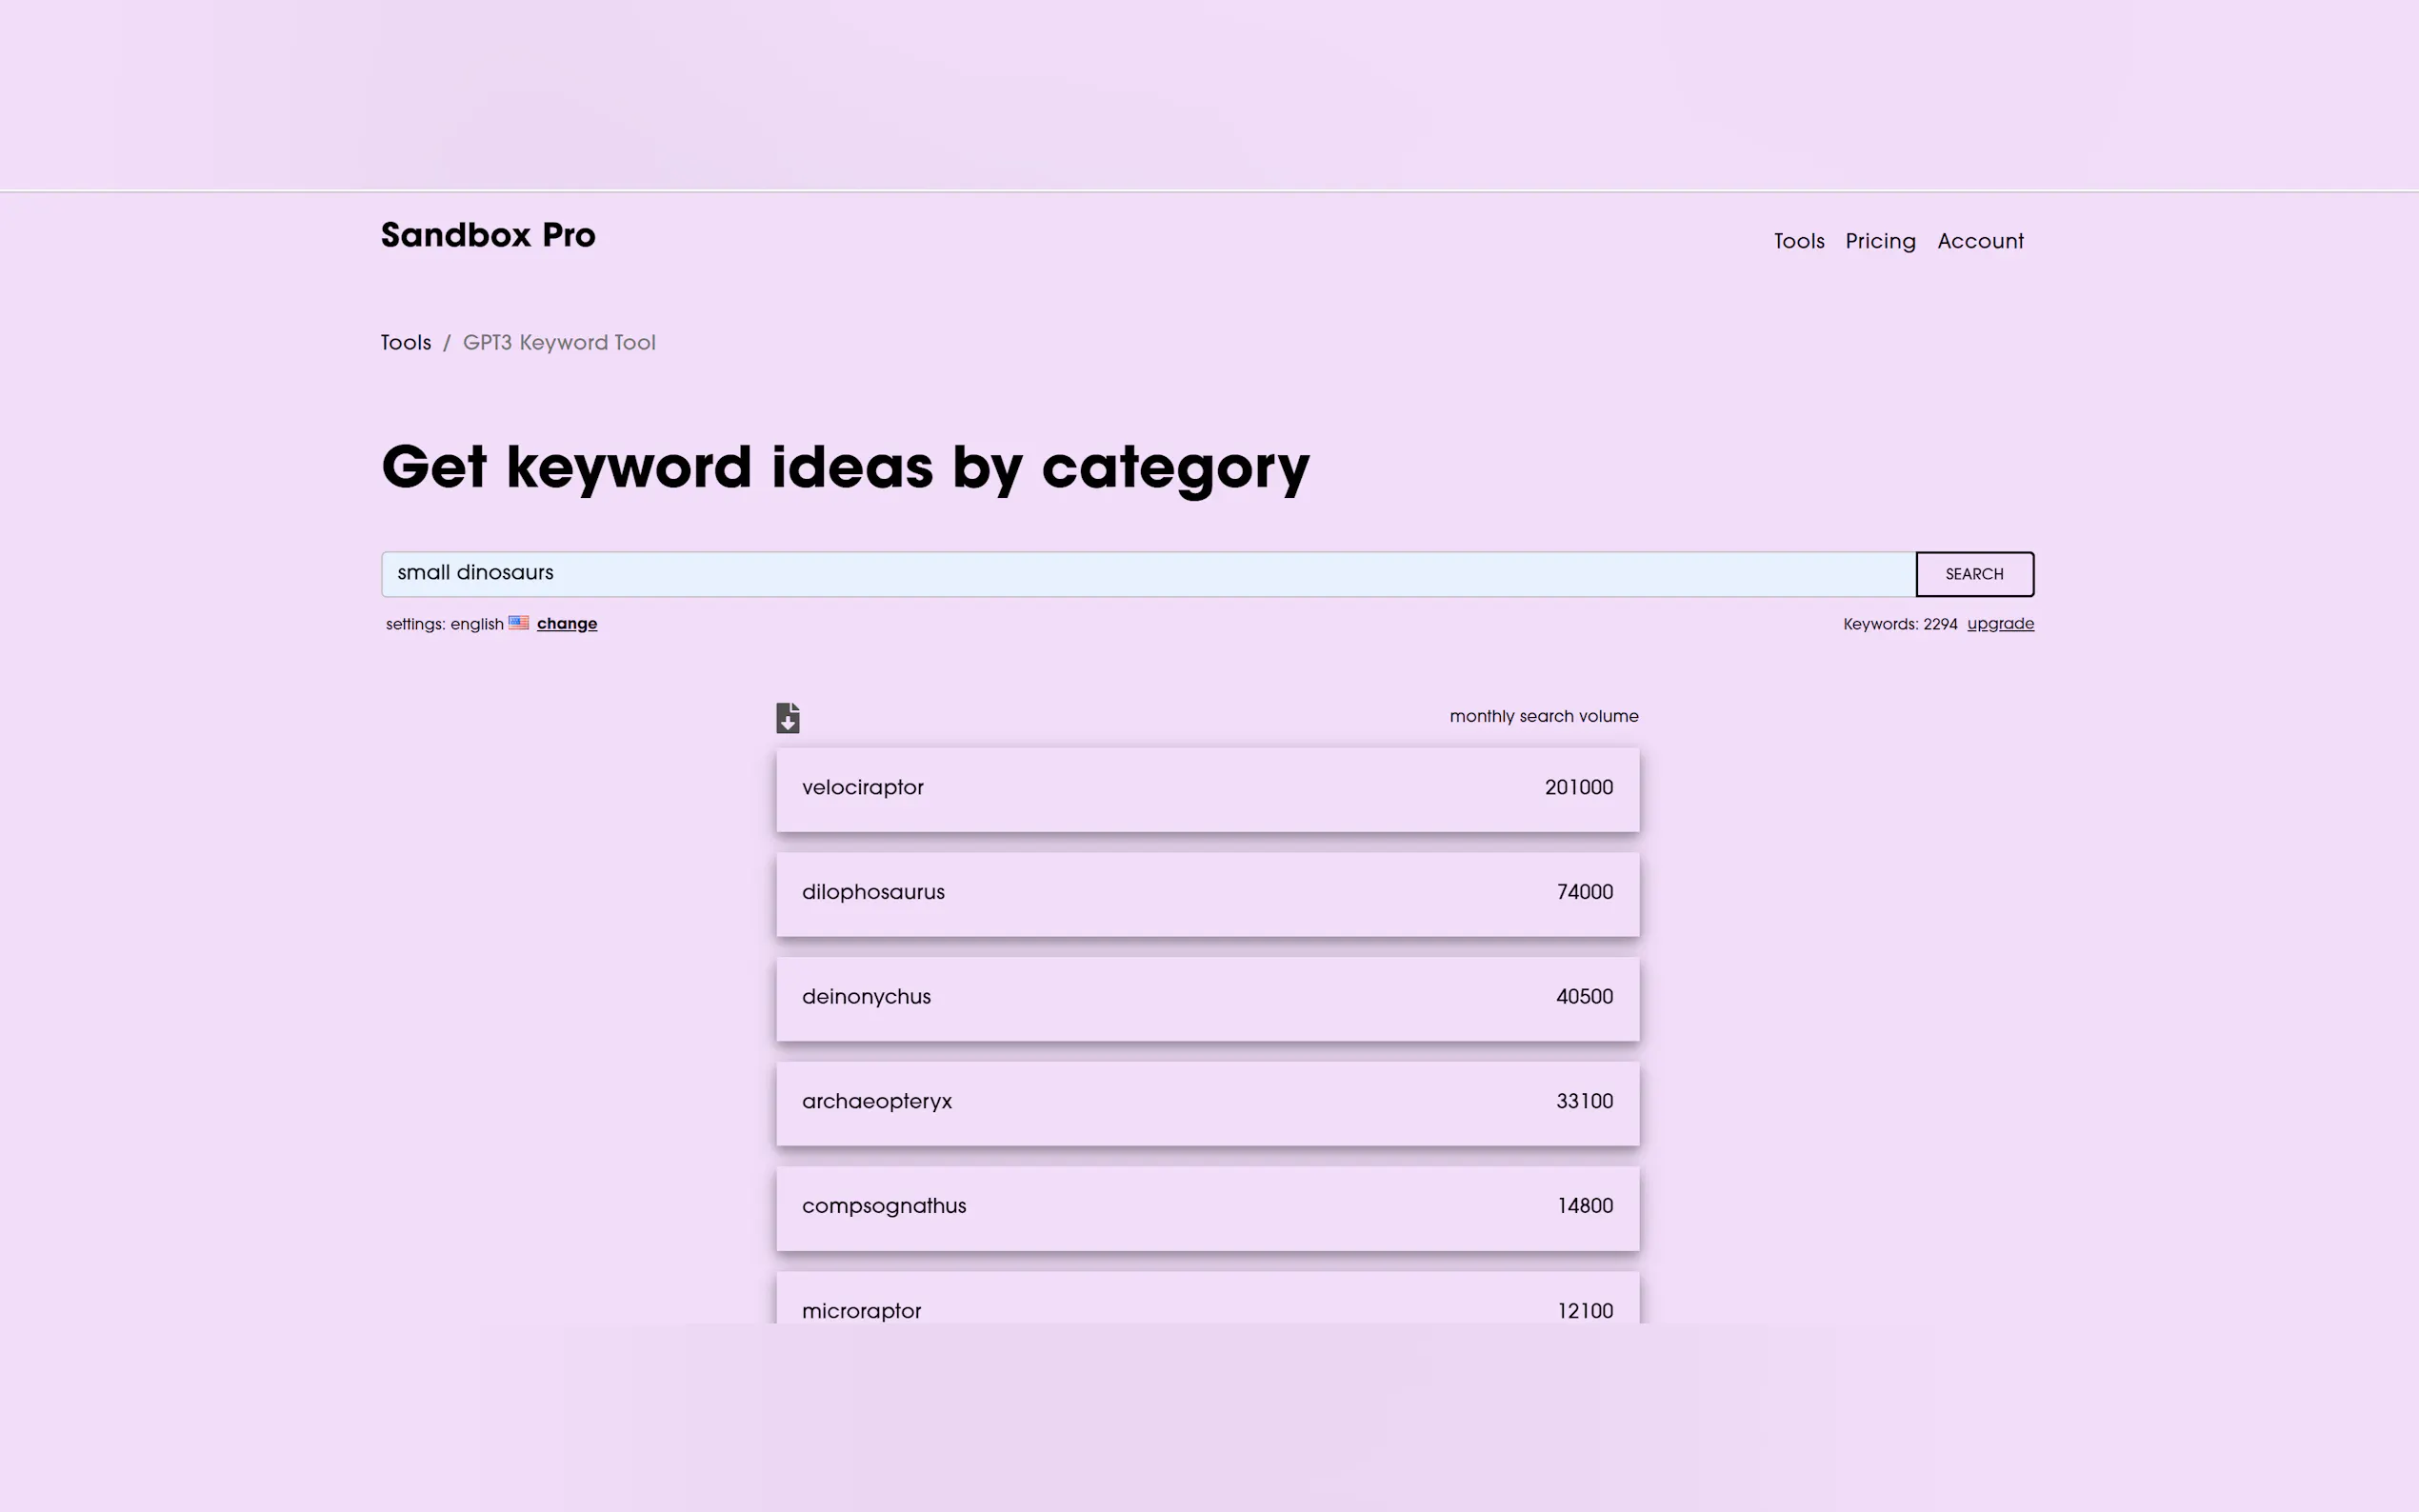This screenshot has width=2419, height=1512.
Task: Click the US flag icon in settings
Action: pyautogui.click(x=518, y=623)
